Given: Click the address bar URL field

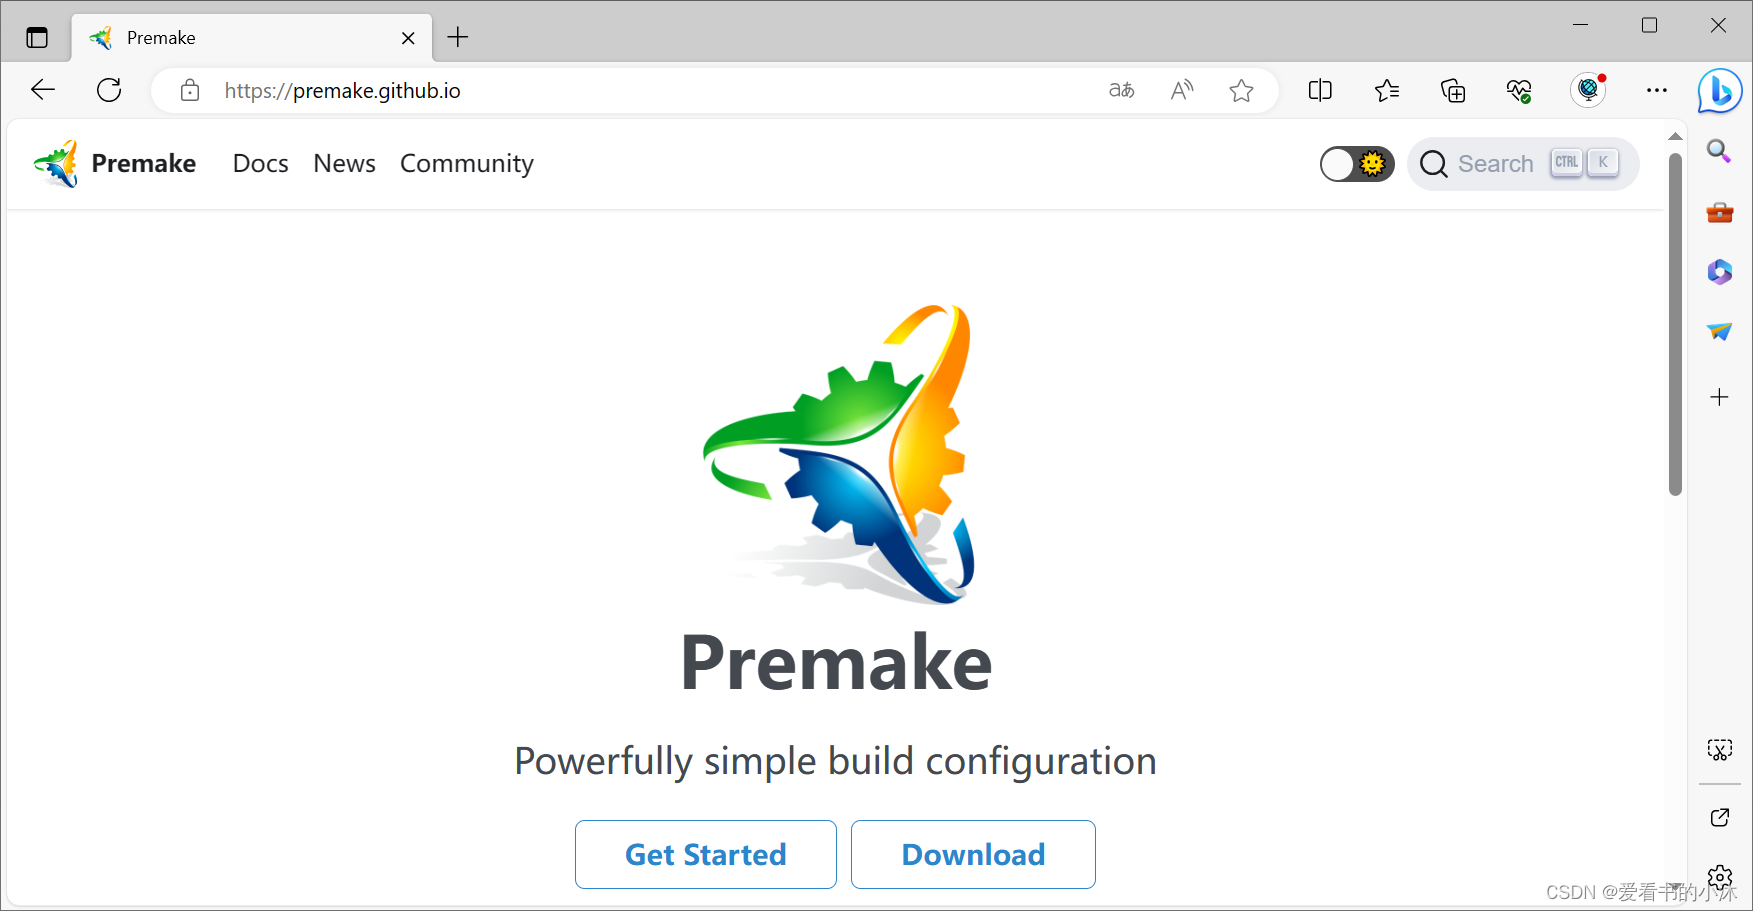Looking at the screenshot, I should pyautogui.click(x=640, y=91).
